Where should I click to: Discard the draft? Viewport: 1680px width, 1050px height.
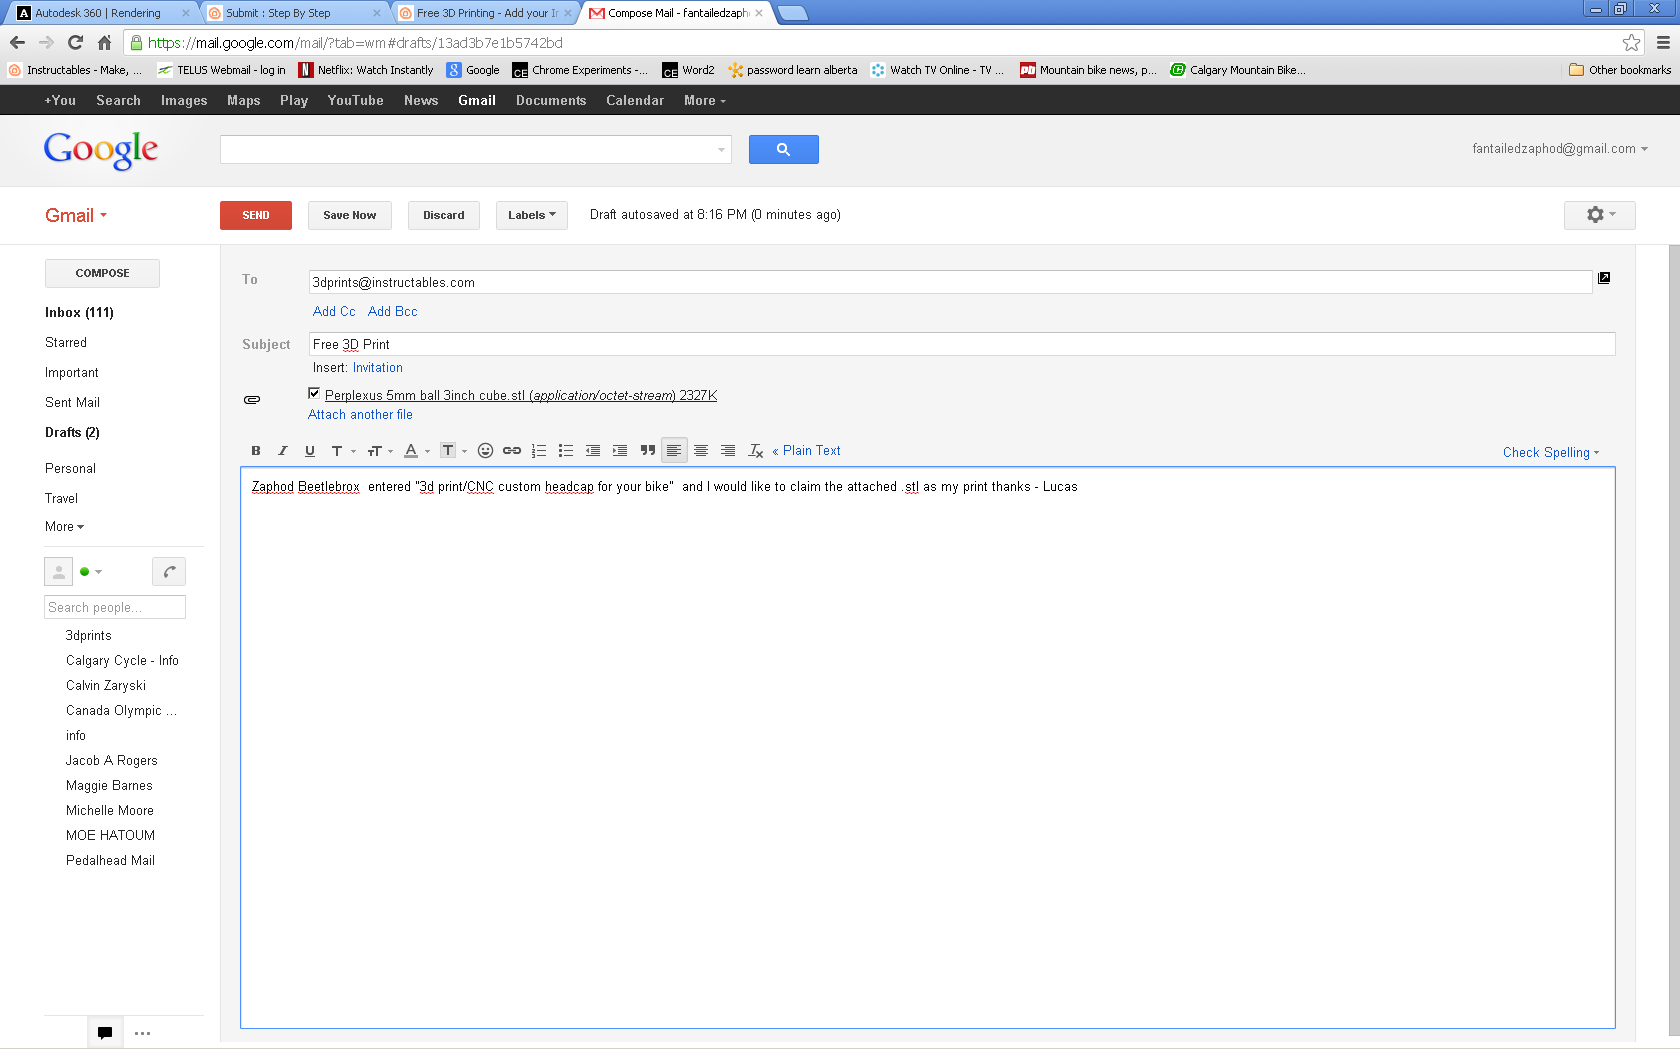[444, 215]
